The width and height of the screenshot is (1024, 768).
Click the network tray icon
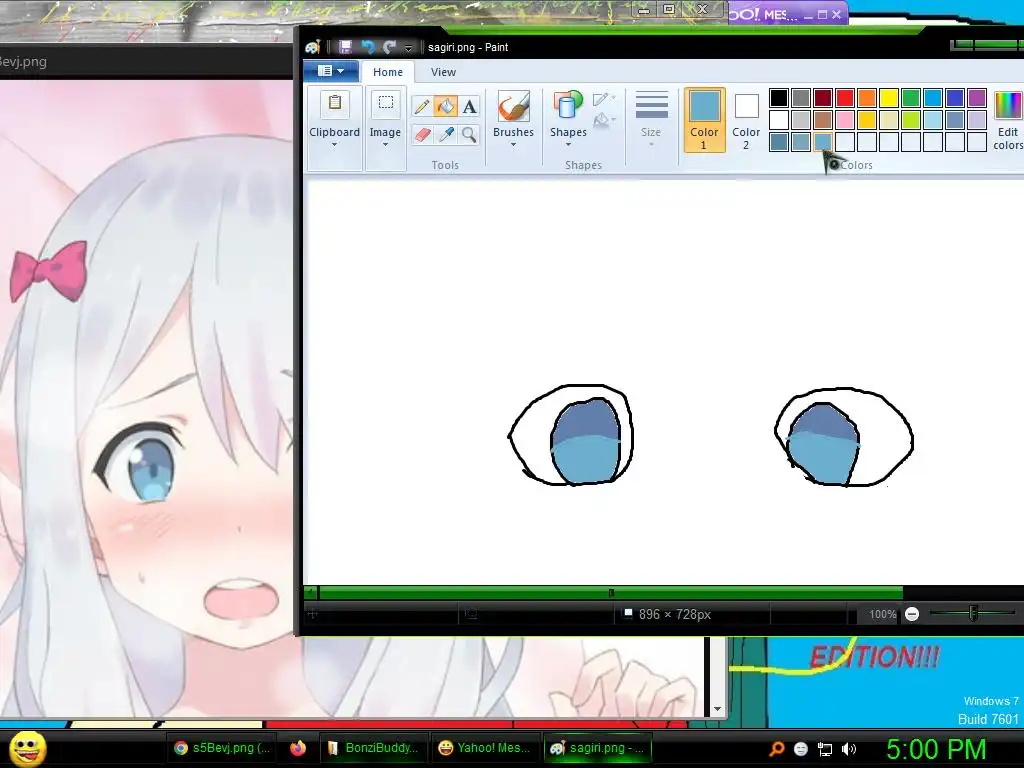(x=825, y=749)
